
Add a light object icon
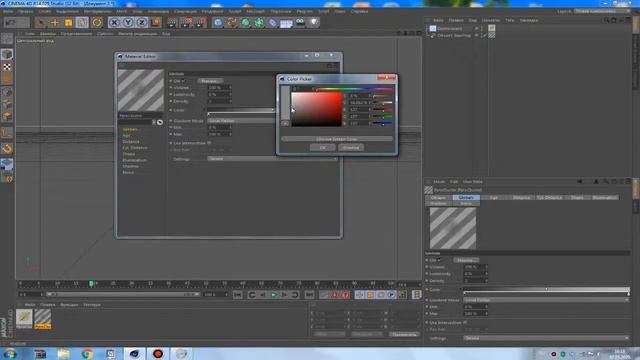pyautogui.click(x=314, y=22)
